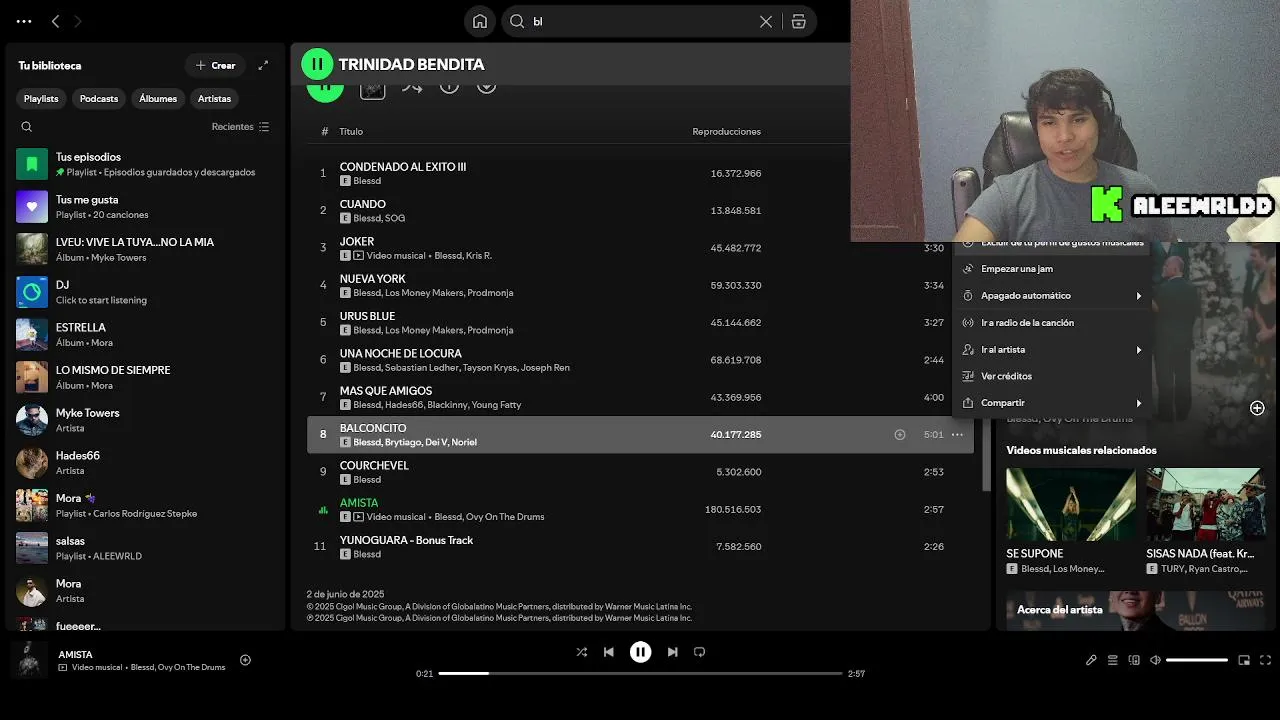Open the SISAS NADA video thumbnail
This screenshot has height=720, width=1280.
pos(1206,505)
